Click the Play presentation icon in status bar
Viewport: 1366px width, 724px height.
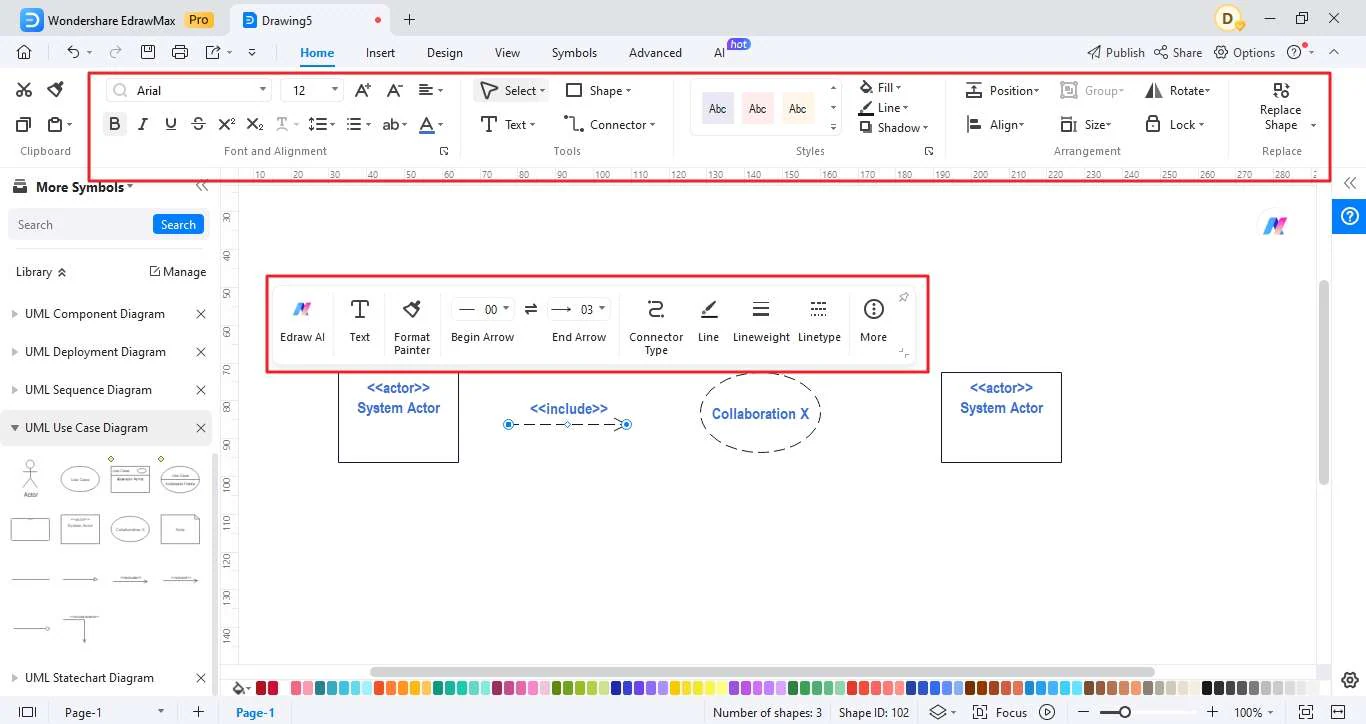pos(1047,712)
